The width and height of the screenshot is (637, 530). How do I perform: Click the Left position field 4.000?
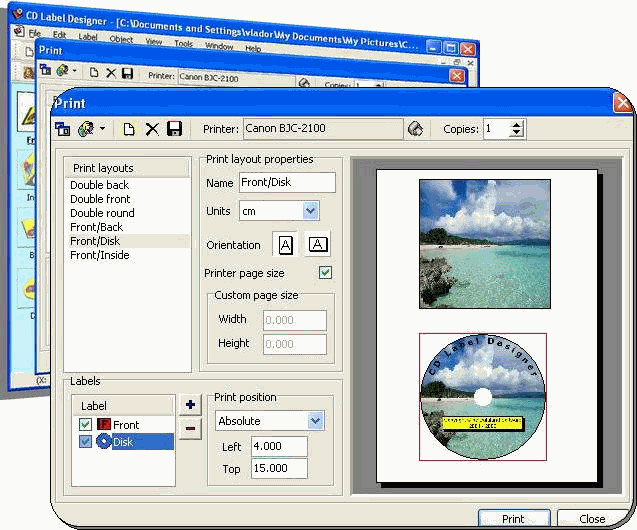[279, 446]
